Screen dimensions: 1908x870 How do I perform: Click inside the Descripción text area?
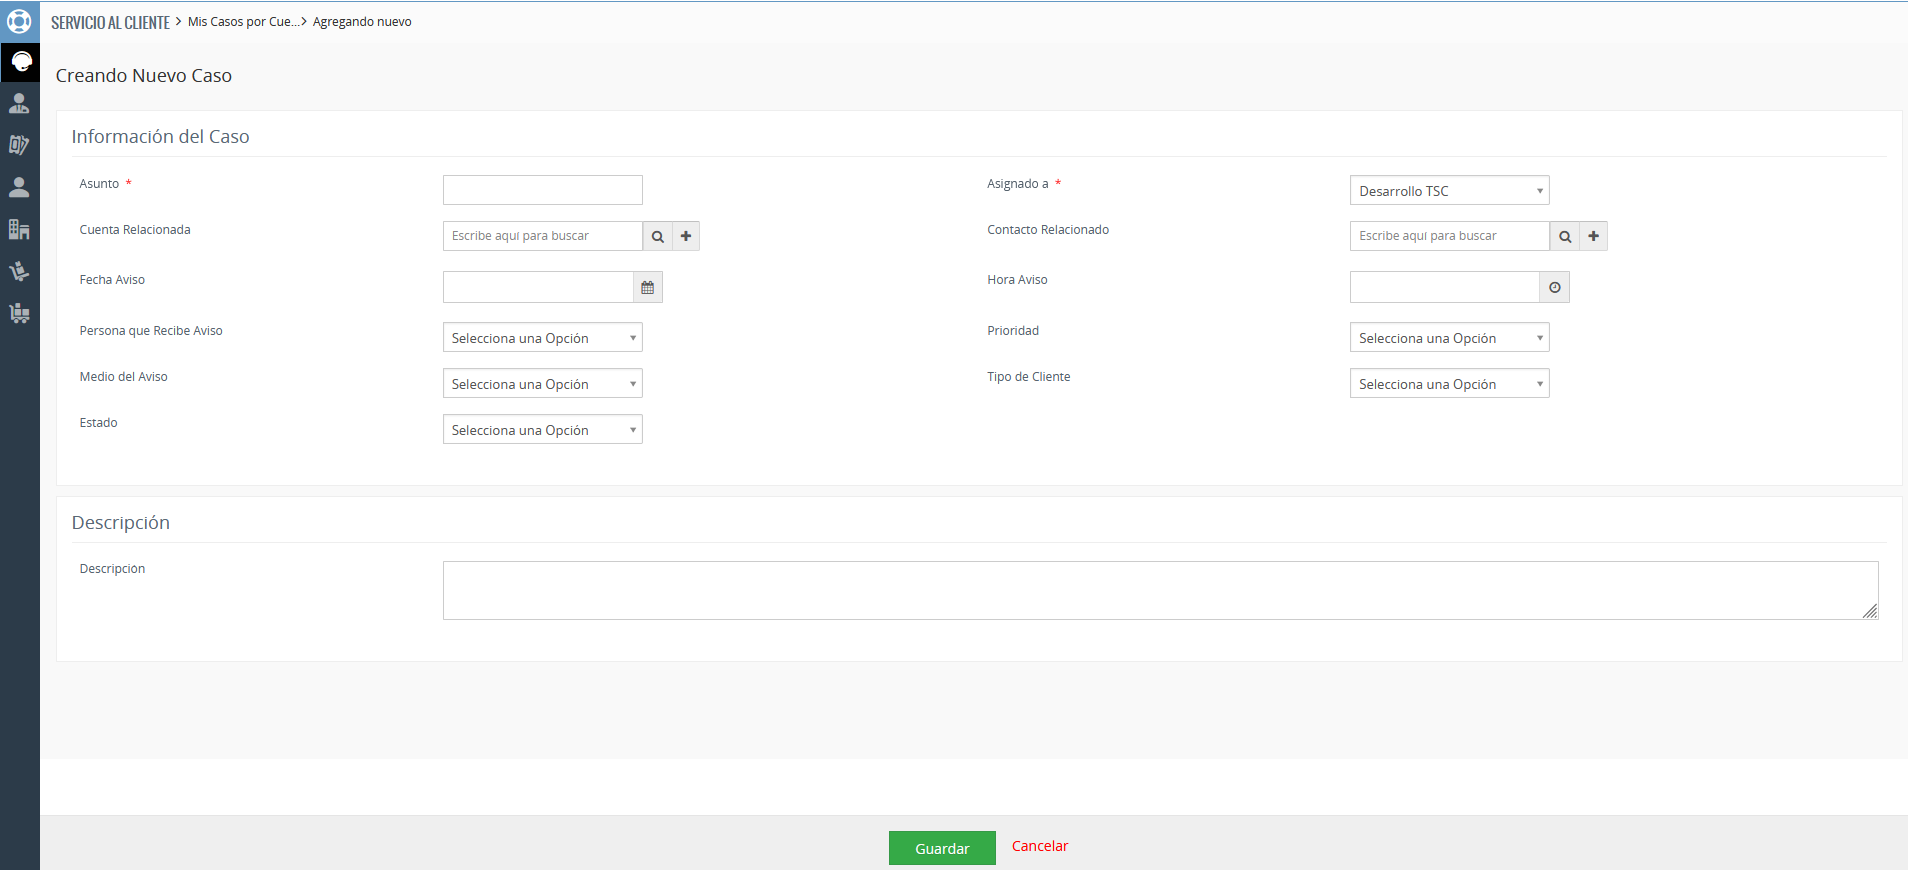(1160, 590)
